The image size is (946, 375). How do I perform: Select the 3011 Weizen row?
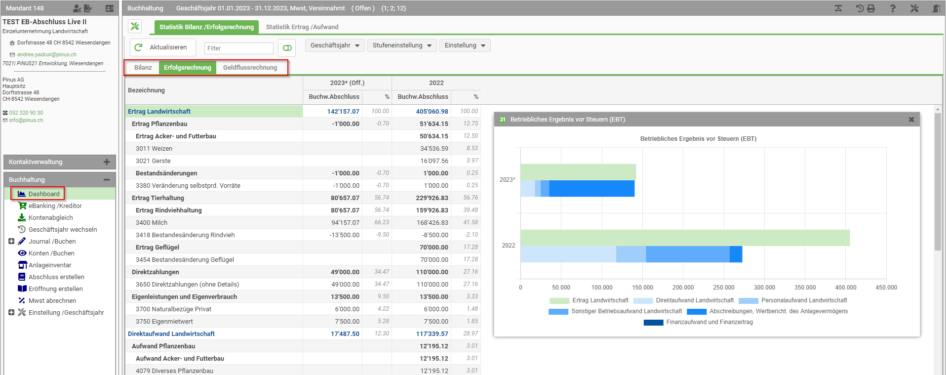click(x=304, y=148)
